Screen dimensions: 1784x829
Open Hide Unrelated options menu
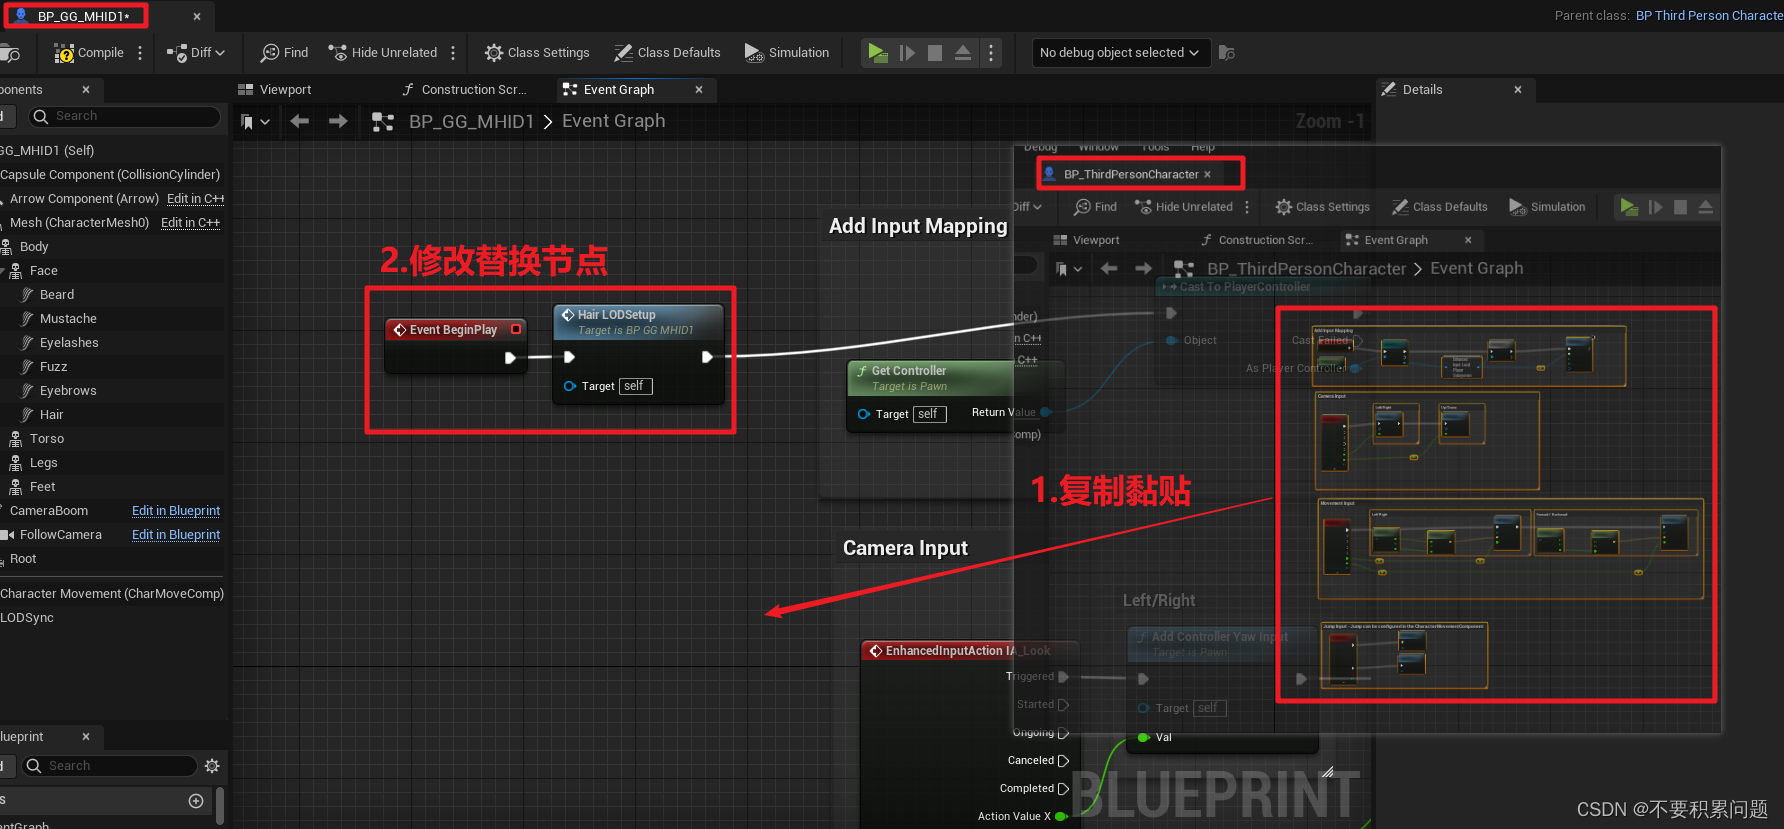coord(453,53)
